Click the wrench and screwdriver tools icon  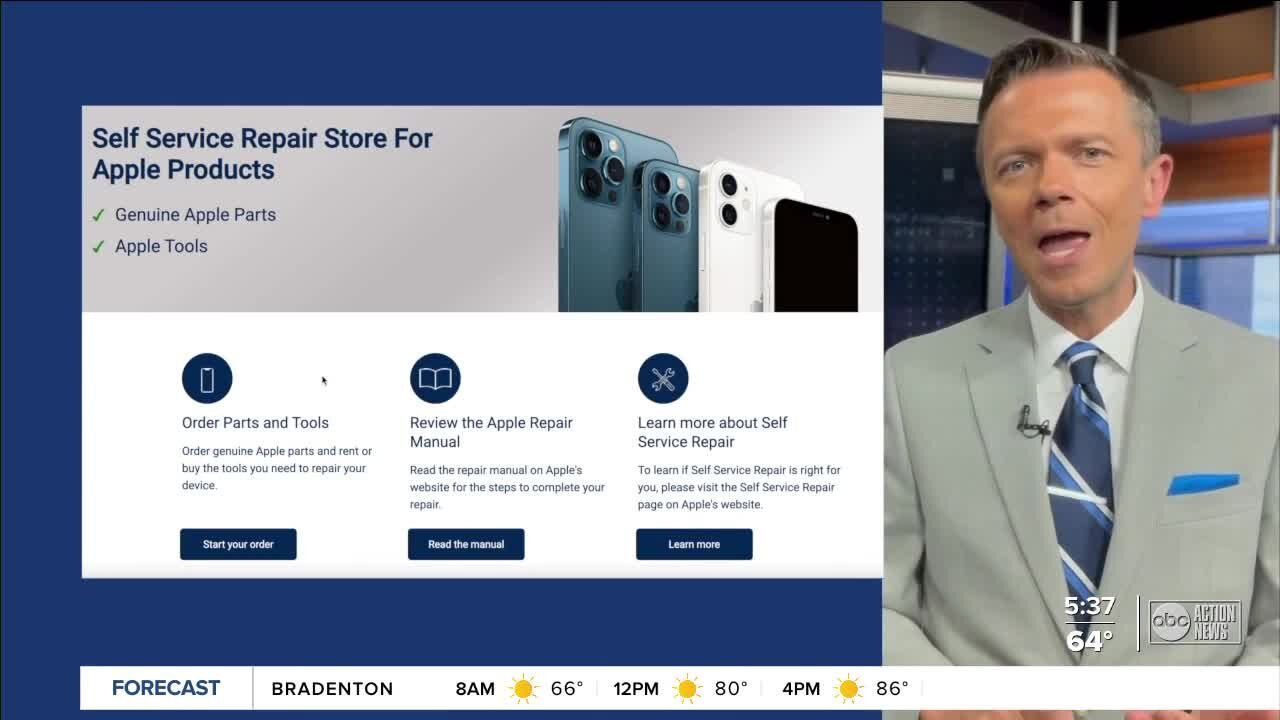(663, 379)
